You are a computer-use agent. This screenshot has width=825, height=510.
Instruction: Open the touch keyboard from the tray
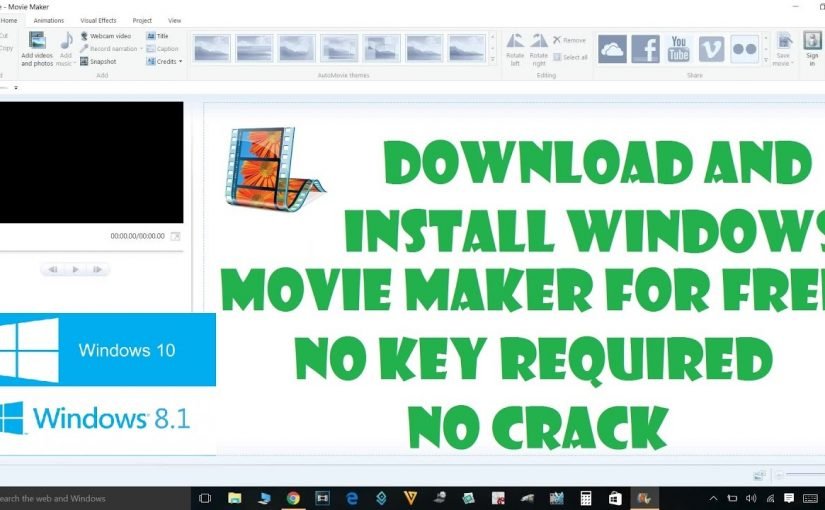810,498
